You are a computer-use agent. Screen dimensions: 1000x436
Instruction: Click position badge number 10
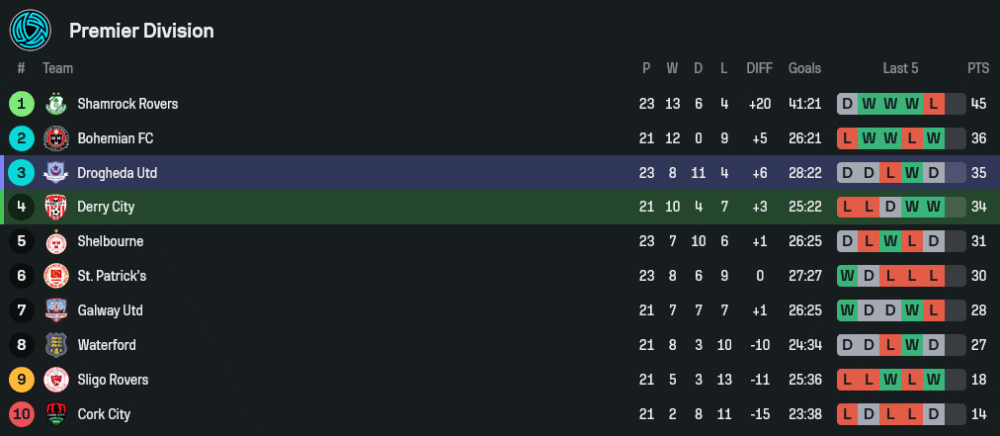(x=21, y=414)
